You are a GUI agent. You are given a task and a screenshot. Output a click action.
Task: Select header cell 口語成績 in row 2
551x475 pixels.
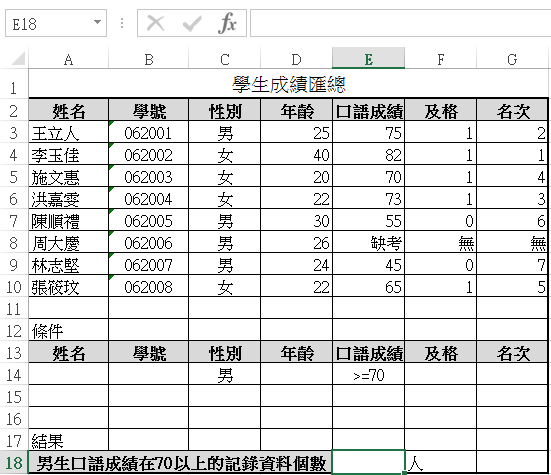pyautogui.click(x=369, y=110)
